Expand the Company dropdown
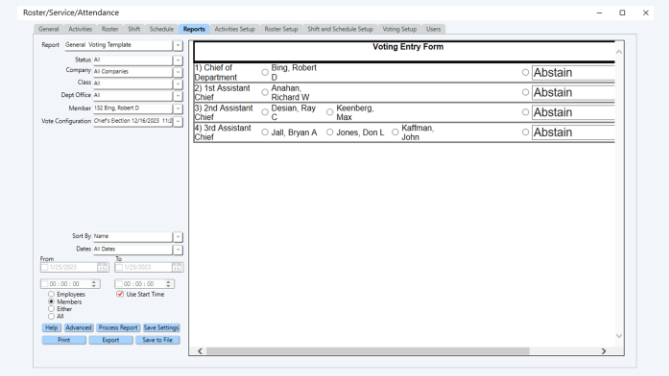669x376 pixels. 178,72
